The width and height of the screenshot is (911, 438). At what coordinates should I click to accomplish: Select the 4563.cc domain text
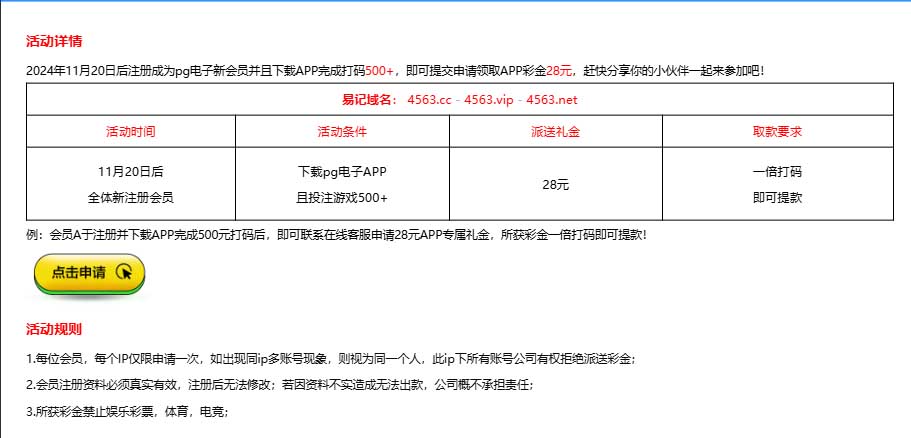tap(428, 100)
